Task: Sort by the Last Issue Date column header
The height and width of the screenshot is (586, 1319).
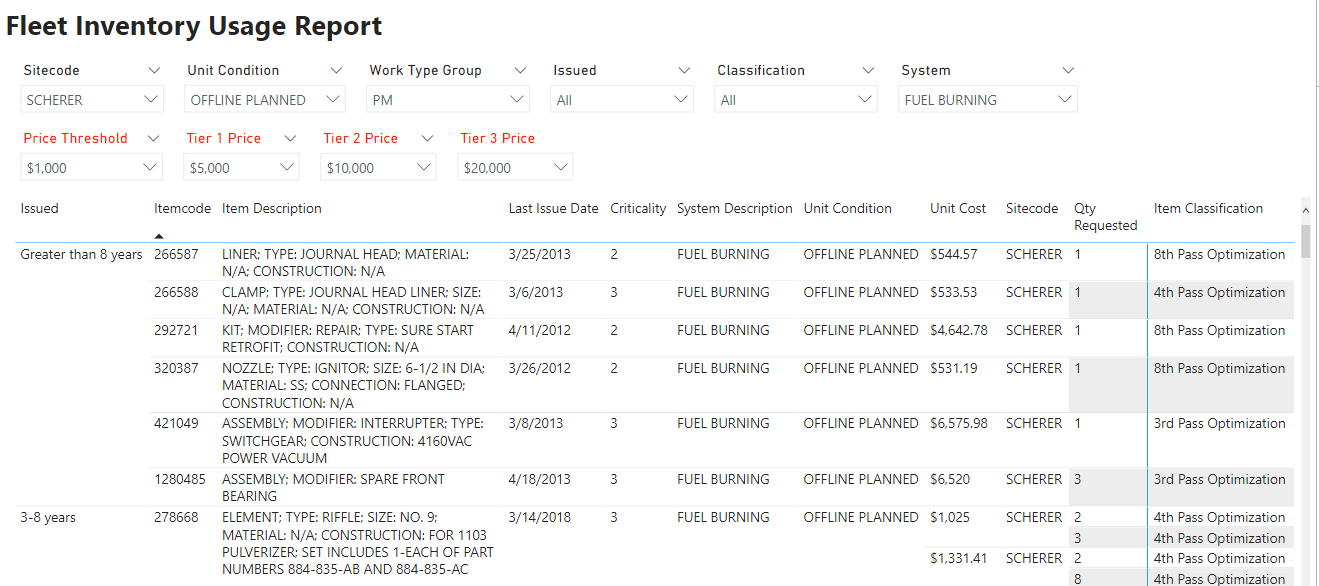Action: [553, 209]
